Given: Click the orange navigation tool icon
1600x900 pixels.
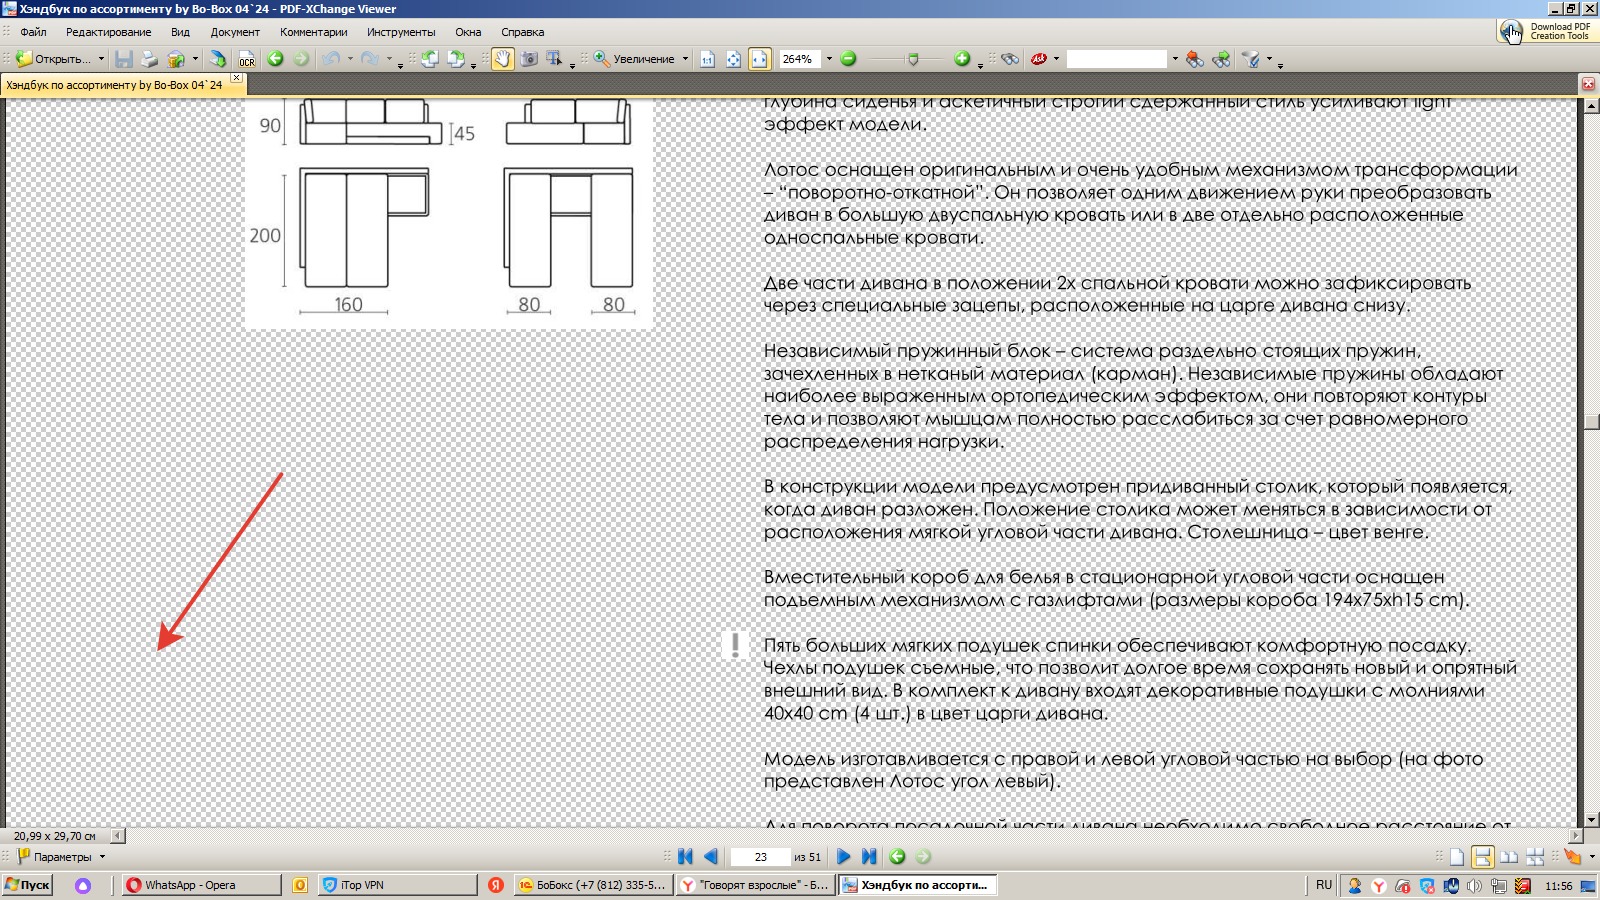Looking at the screenshot, I should (1572, 857).
